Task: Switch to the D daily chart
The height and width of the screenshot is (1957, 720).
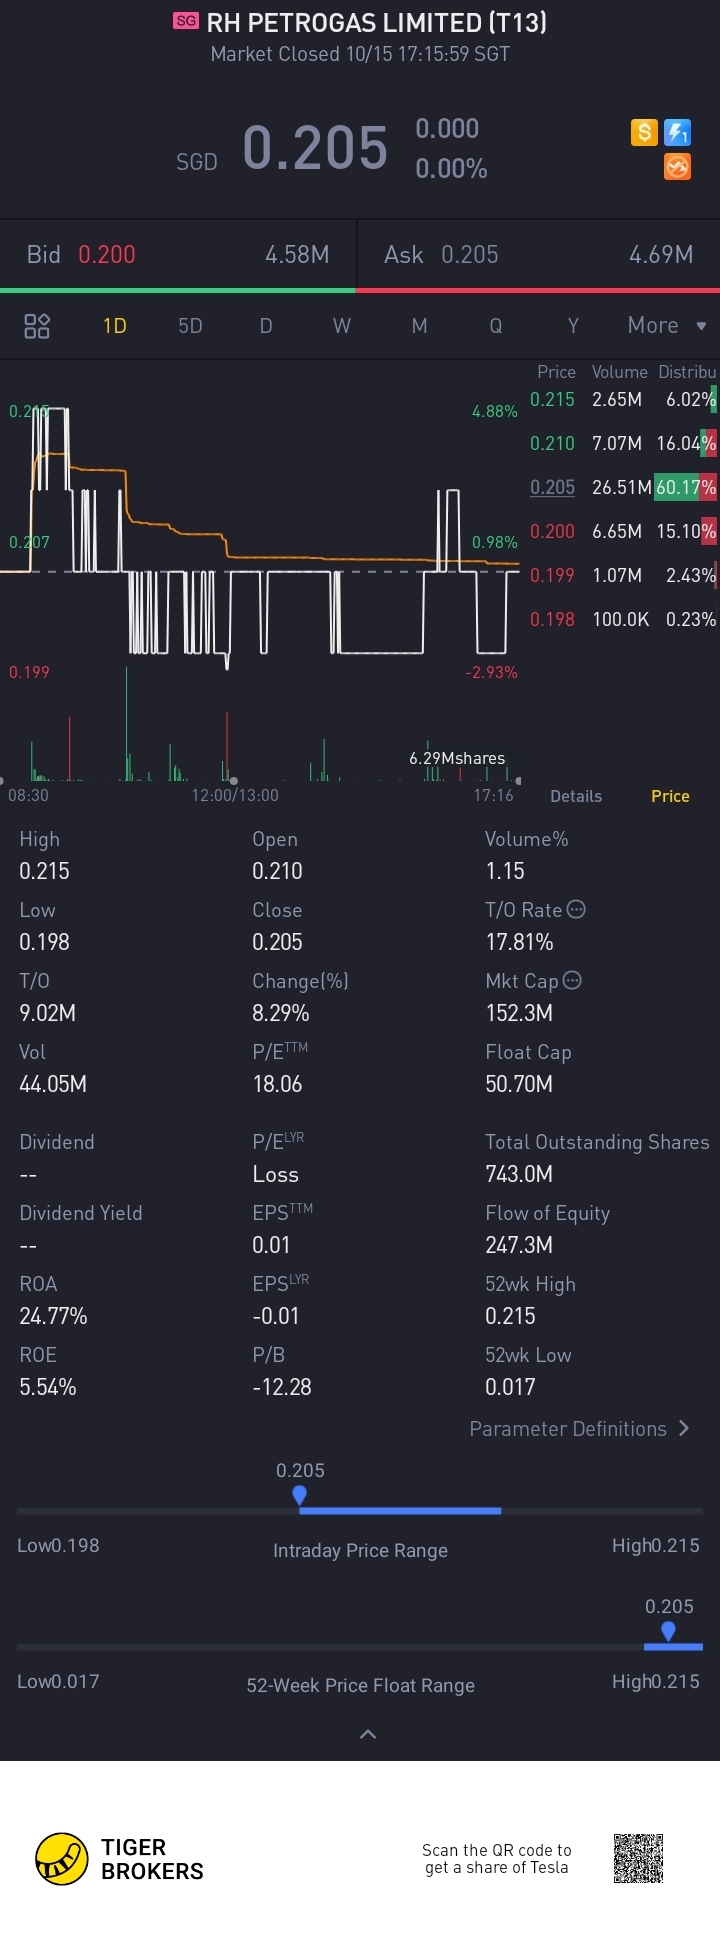Action: [x=266, y=326]
